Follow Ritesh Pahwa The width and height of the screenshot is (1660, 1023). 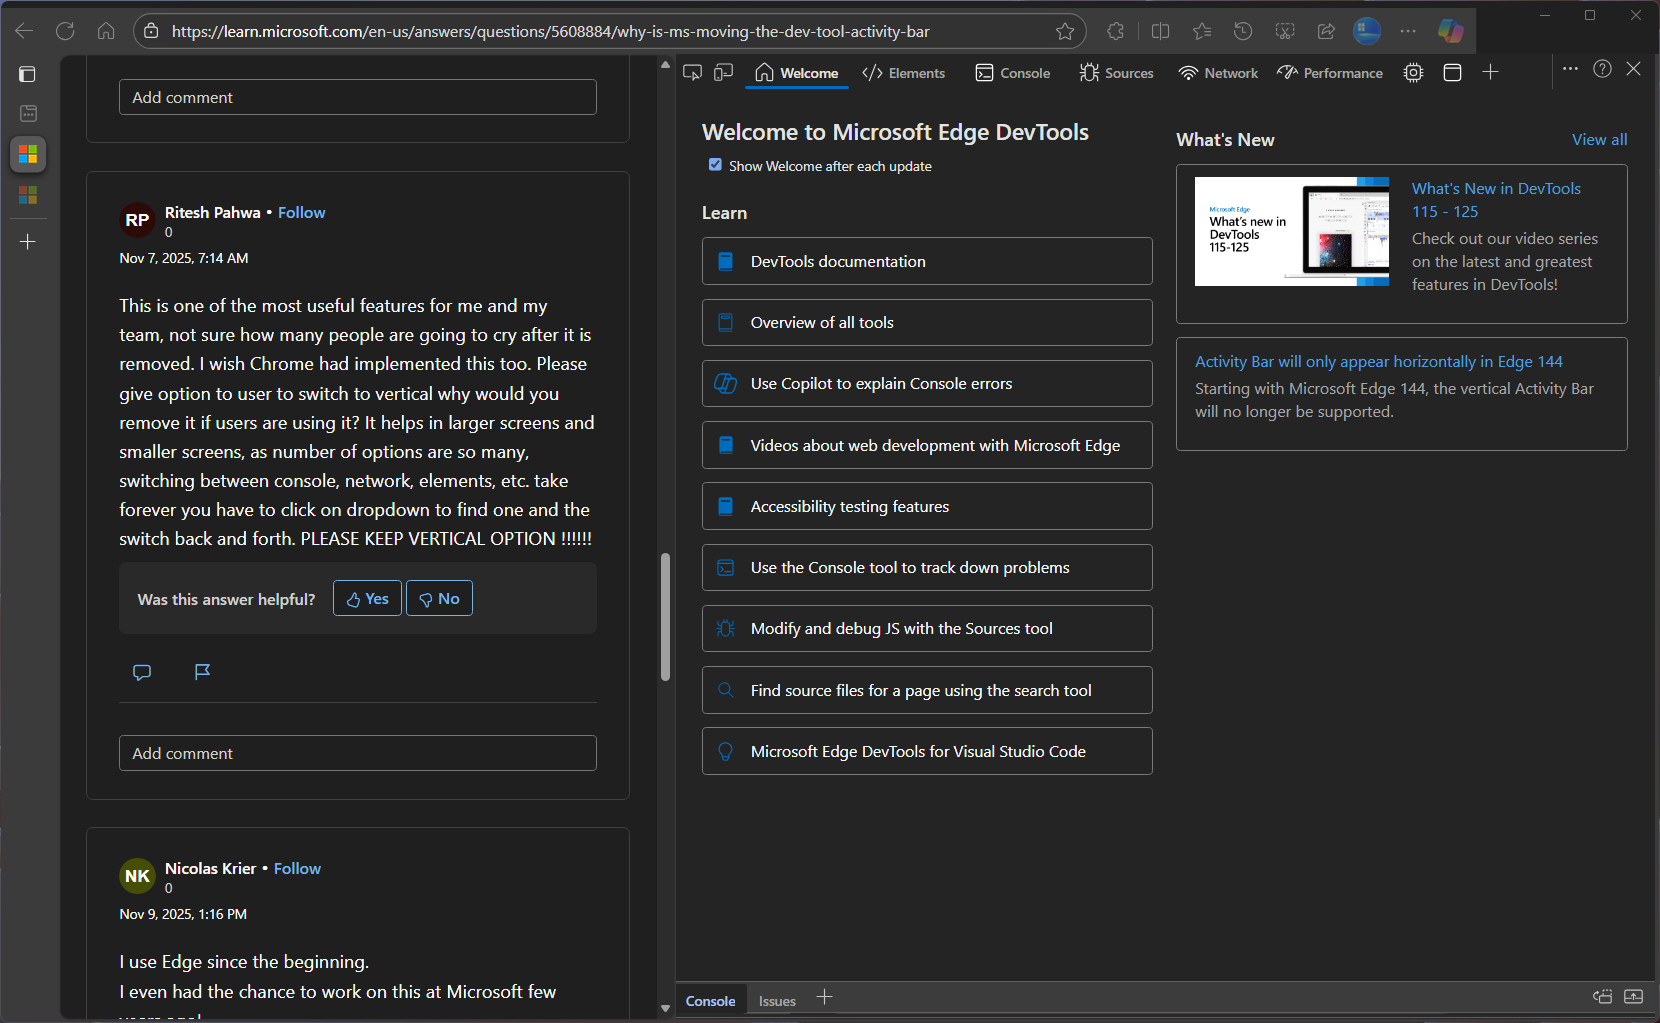pos(301,212)
